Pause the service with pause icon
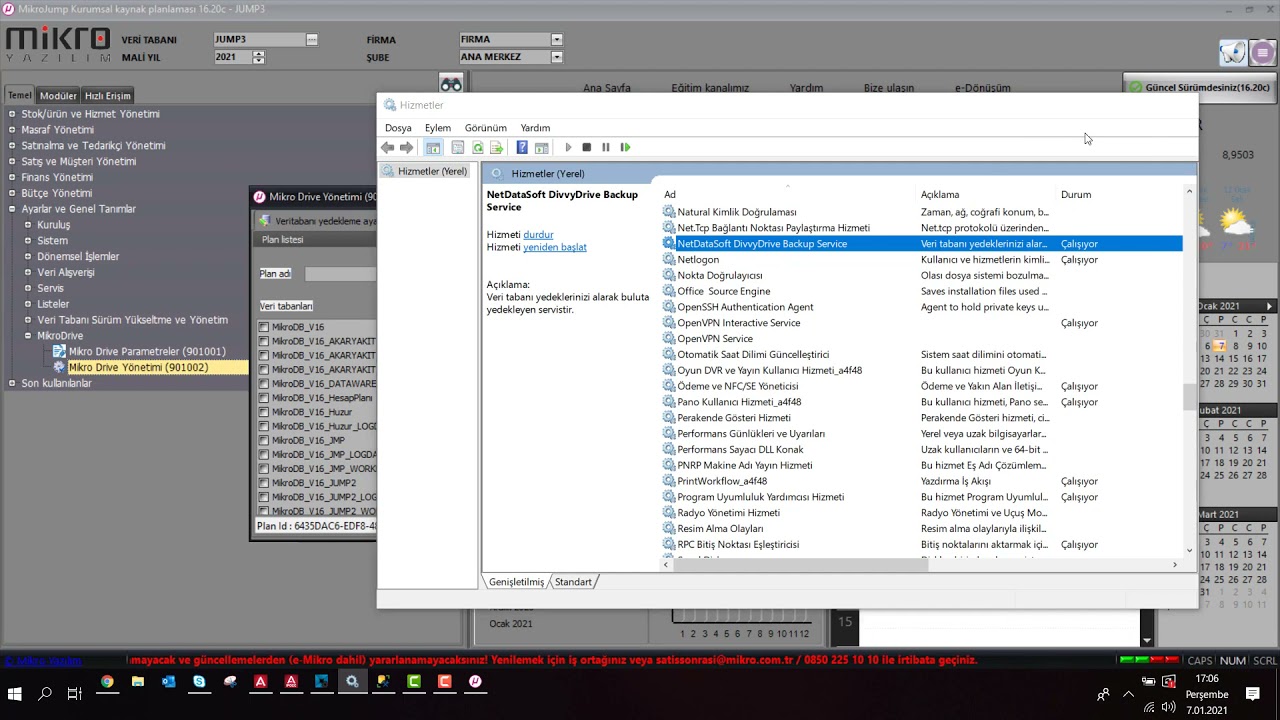The width and height of the screenshot is (1280, 720). click(606, 147)
